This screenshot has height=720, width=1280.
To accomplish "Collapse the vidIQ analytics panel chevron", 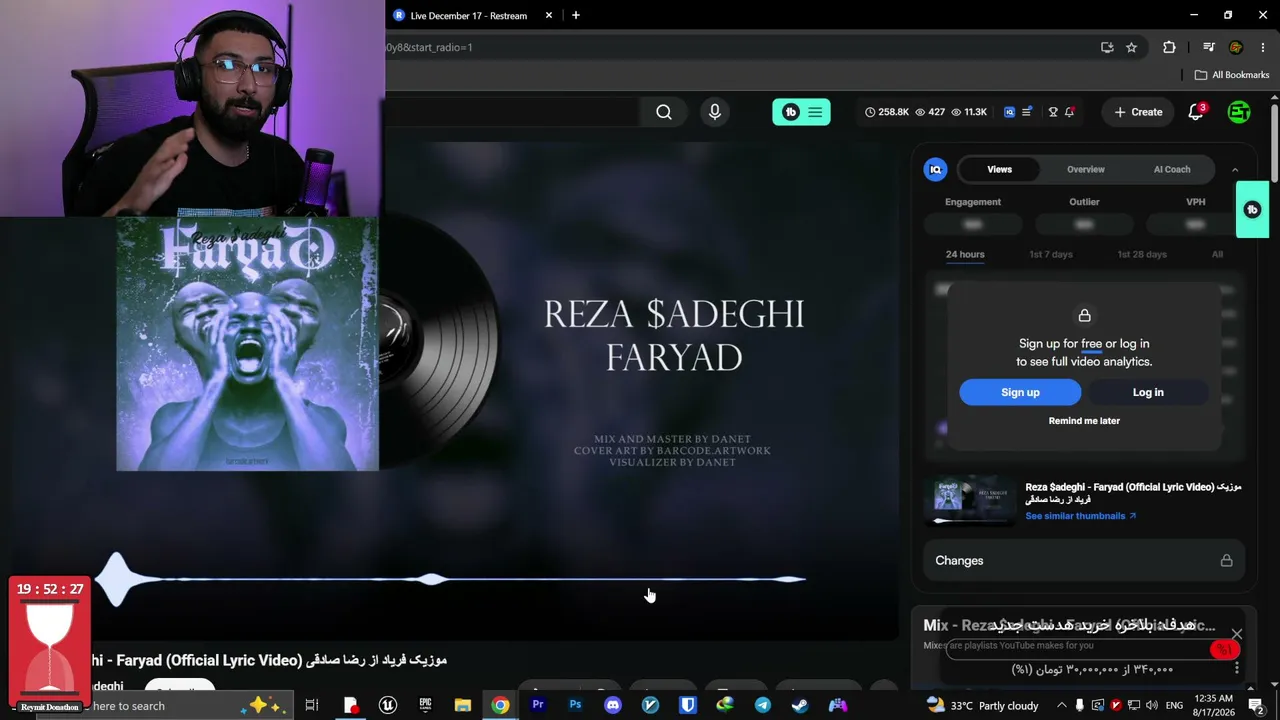I will (1235, 169).
